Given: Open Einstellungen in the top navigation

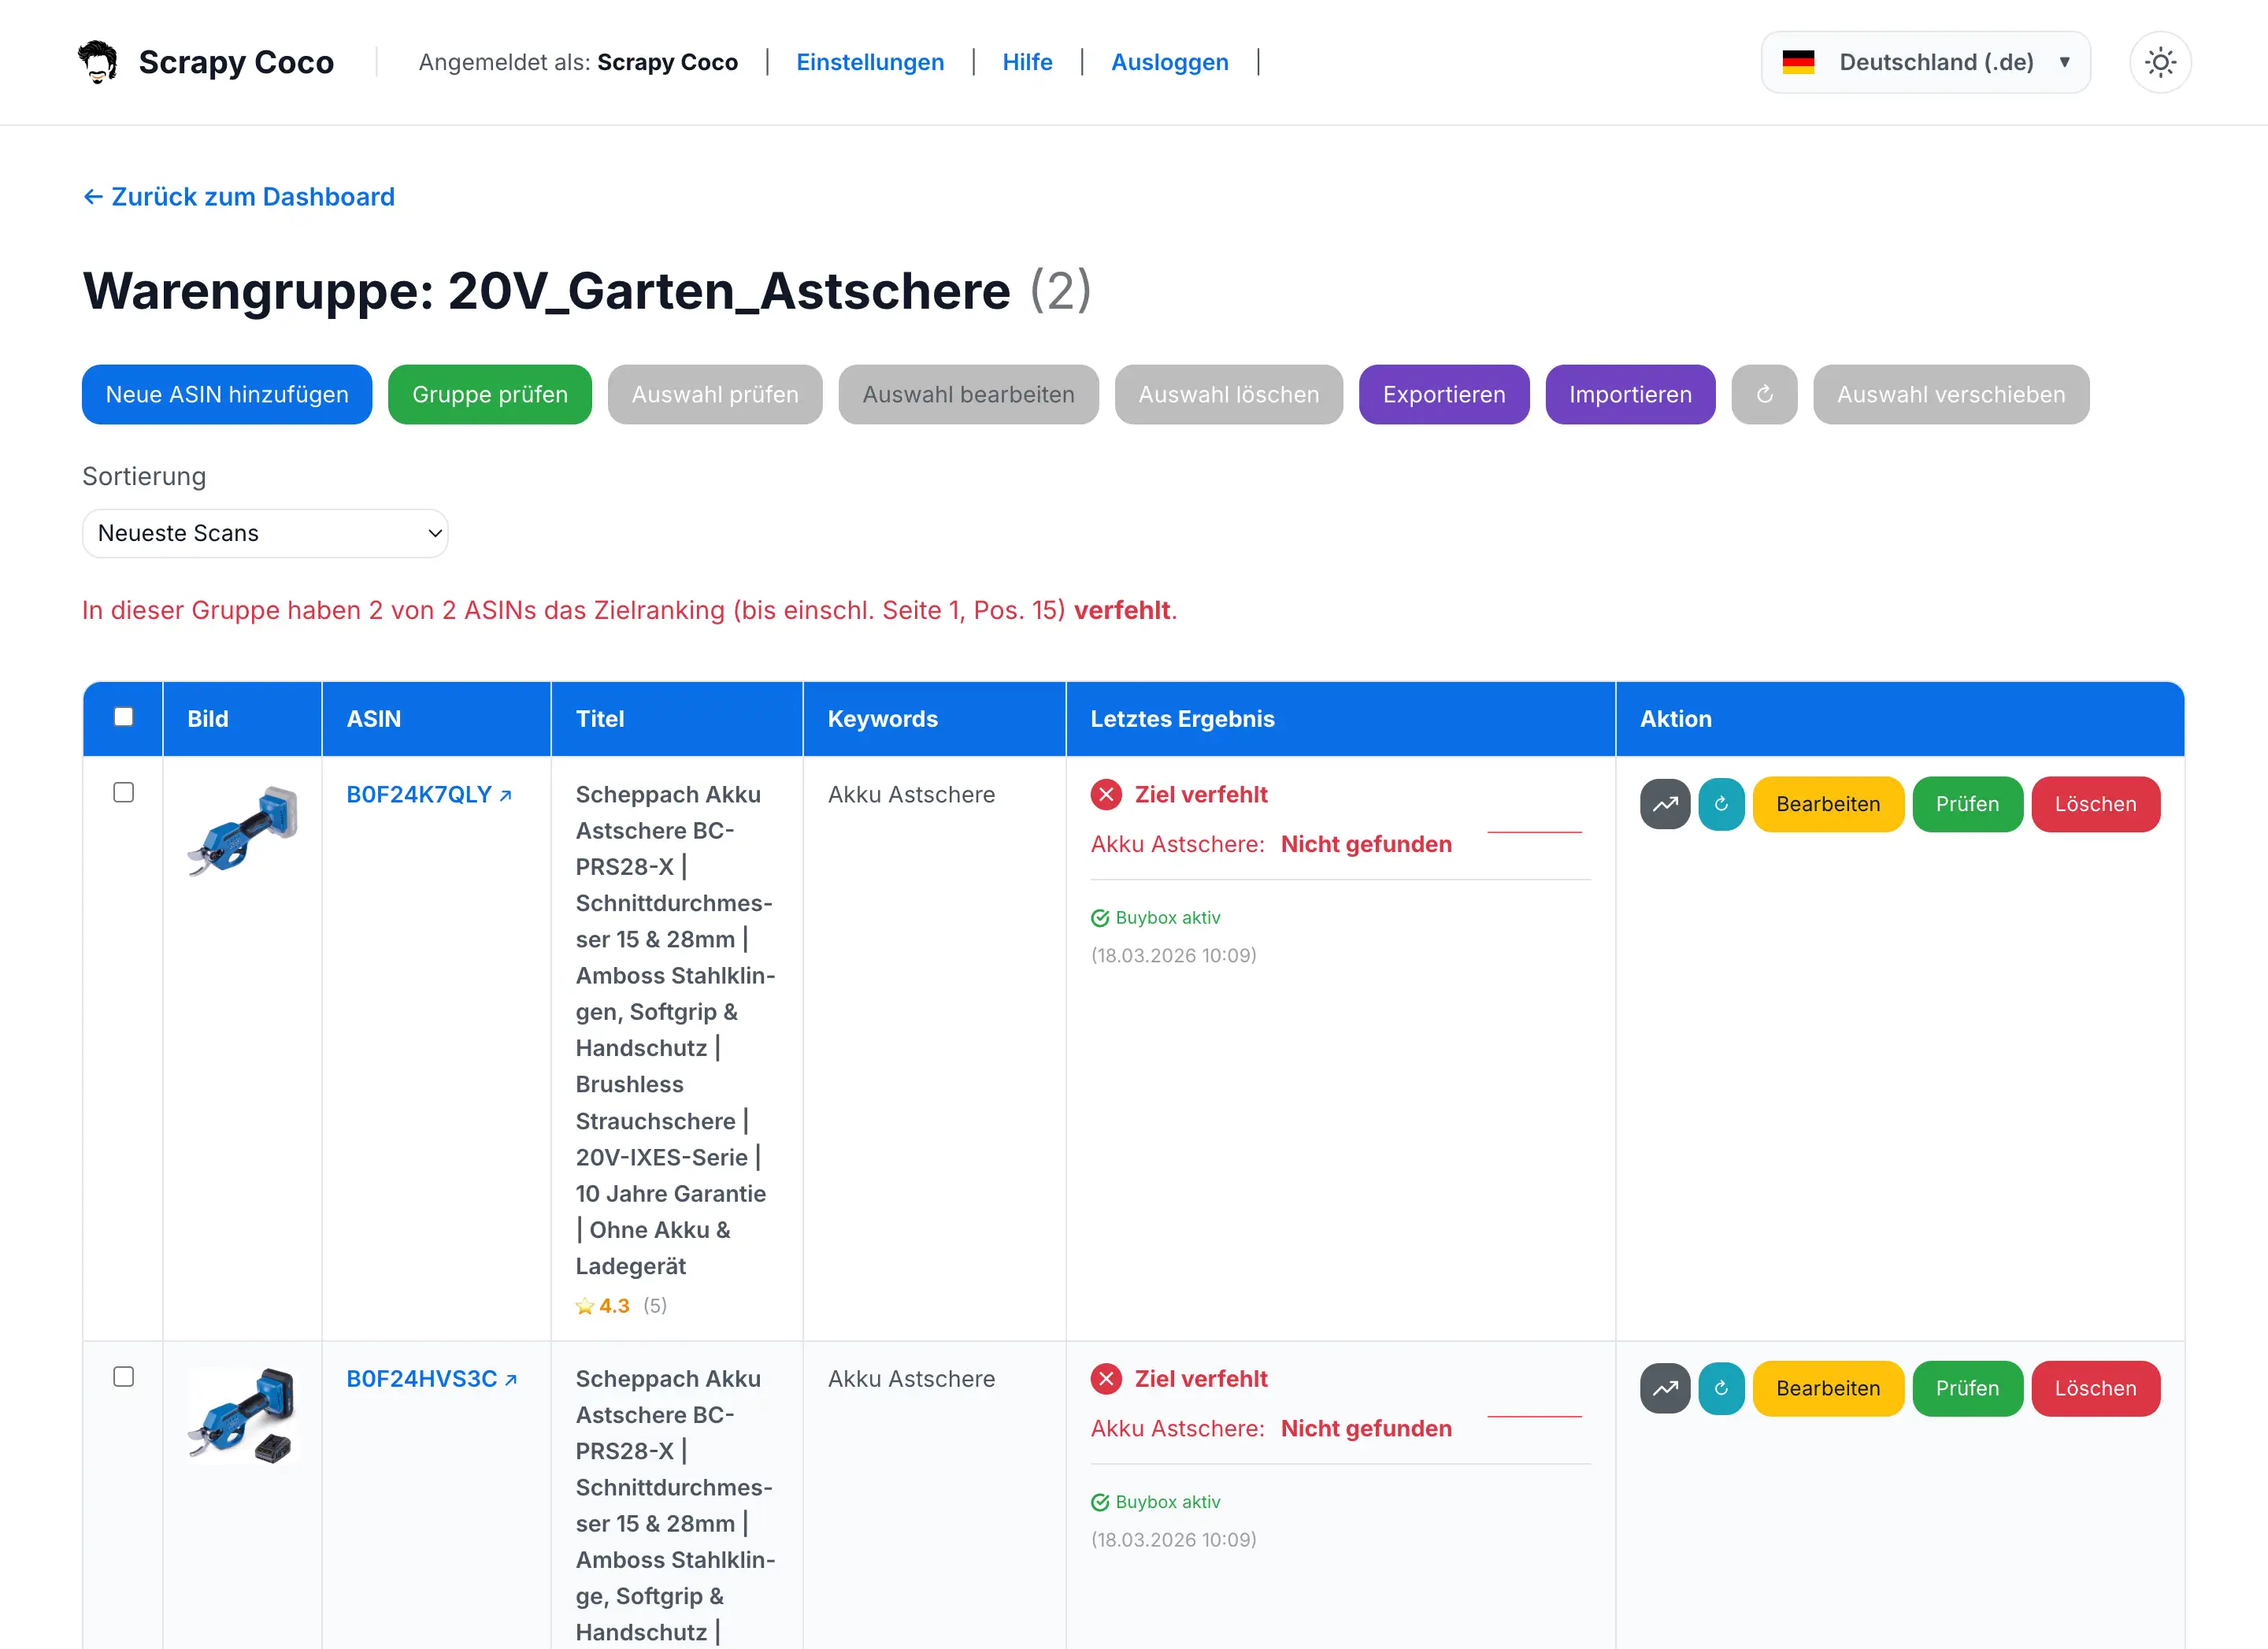Looking at the screenshot, I should 870,62.
